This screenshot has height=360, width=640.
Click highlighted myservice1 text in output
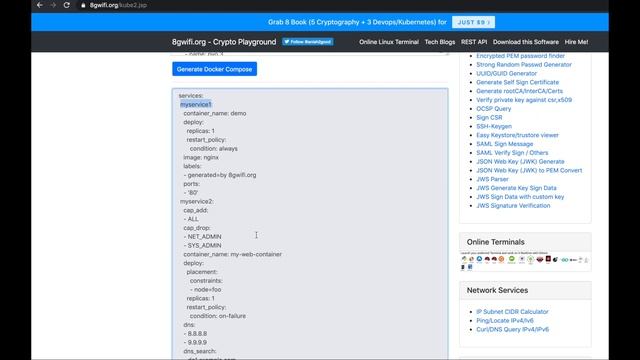pos(196,104)
